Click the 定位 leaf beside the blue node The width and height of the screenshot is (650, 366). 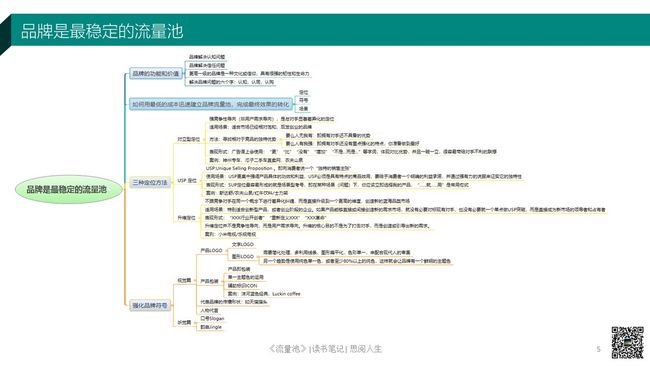[303, 92]
